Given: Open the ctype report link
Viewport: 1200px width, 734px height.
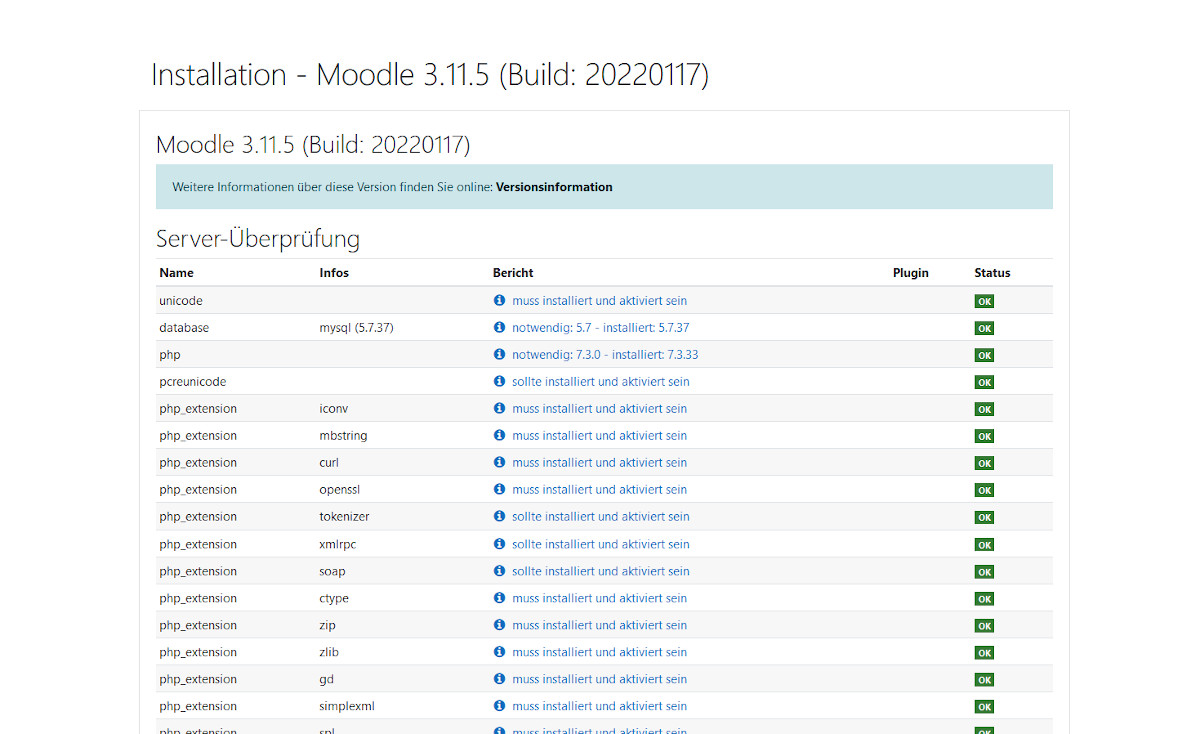Looking at the screenshot, I should click(600, 599).
